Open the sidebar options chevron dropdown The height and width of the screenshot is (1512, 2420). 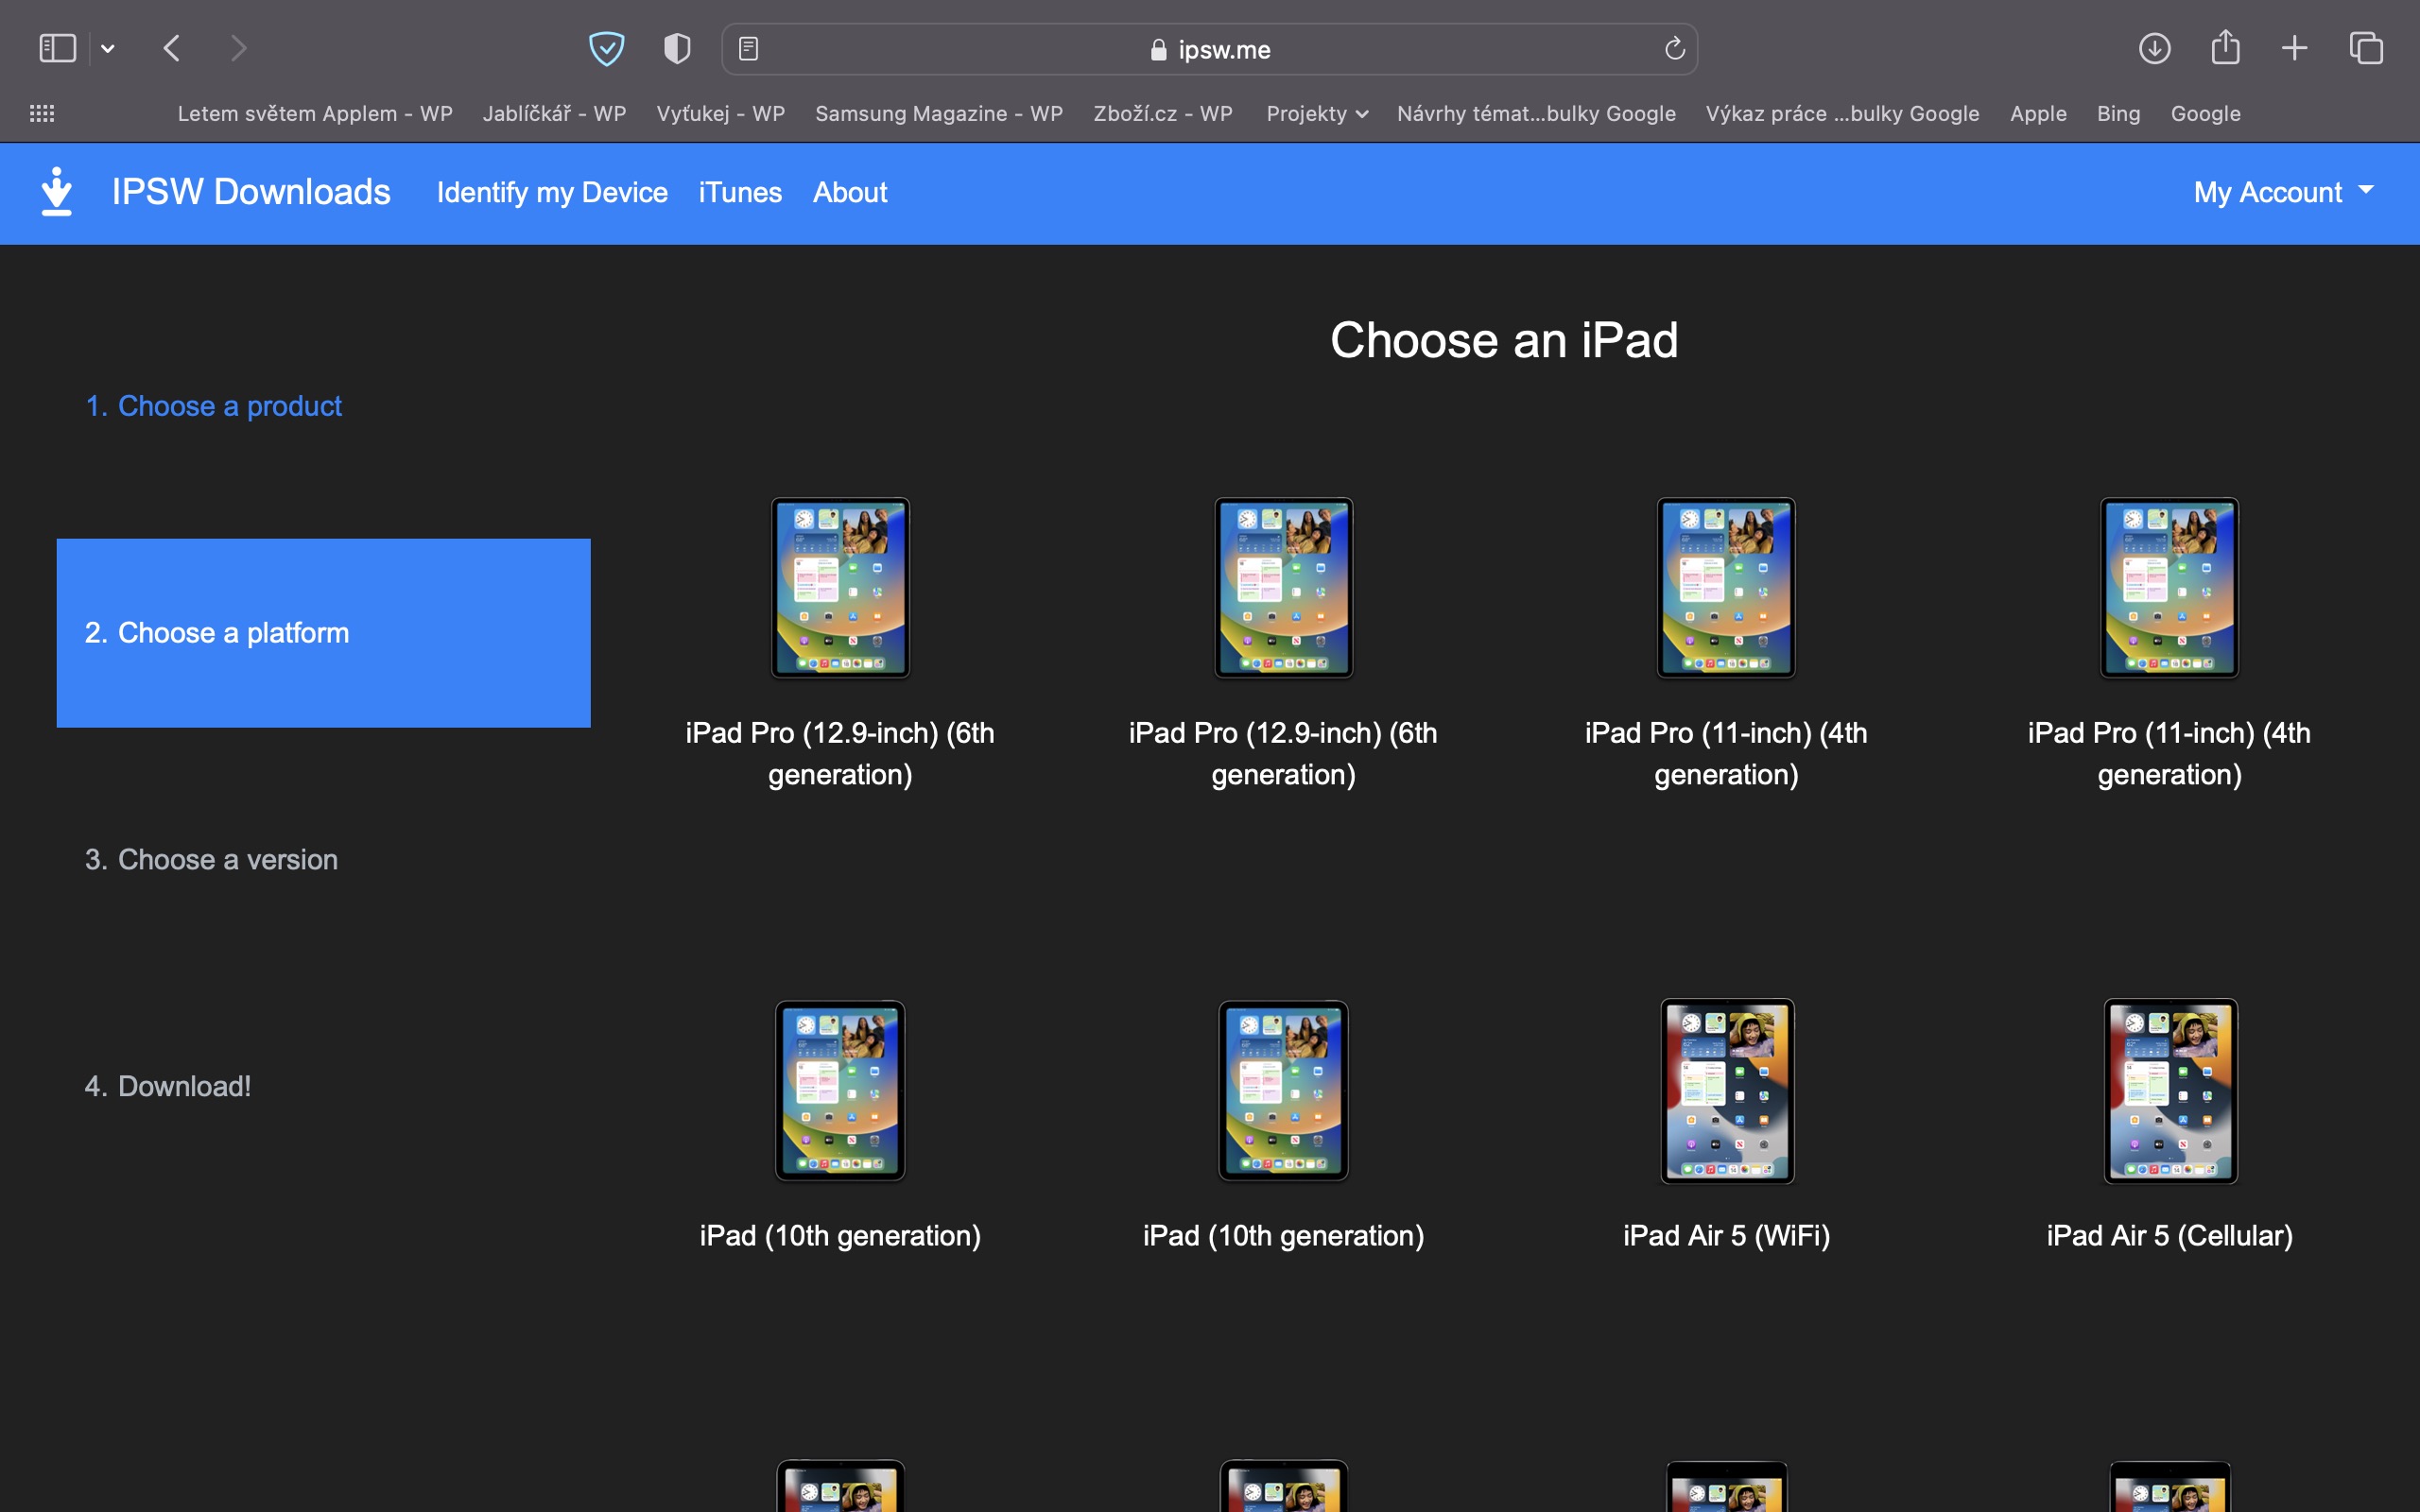click(x=108, y=48)
